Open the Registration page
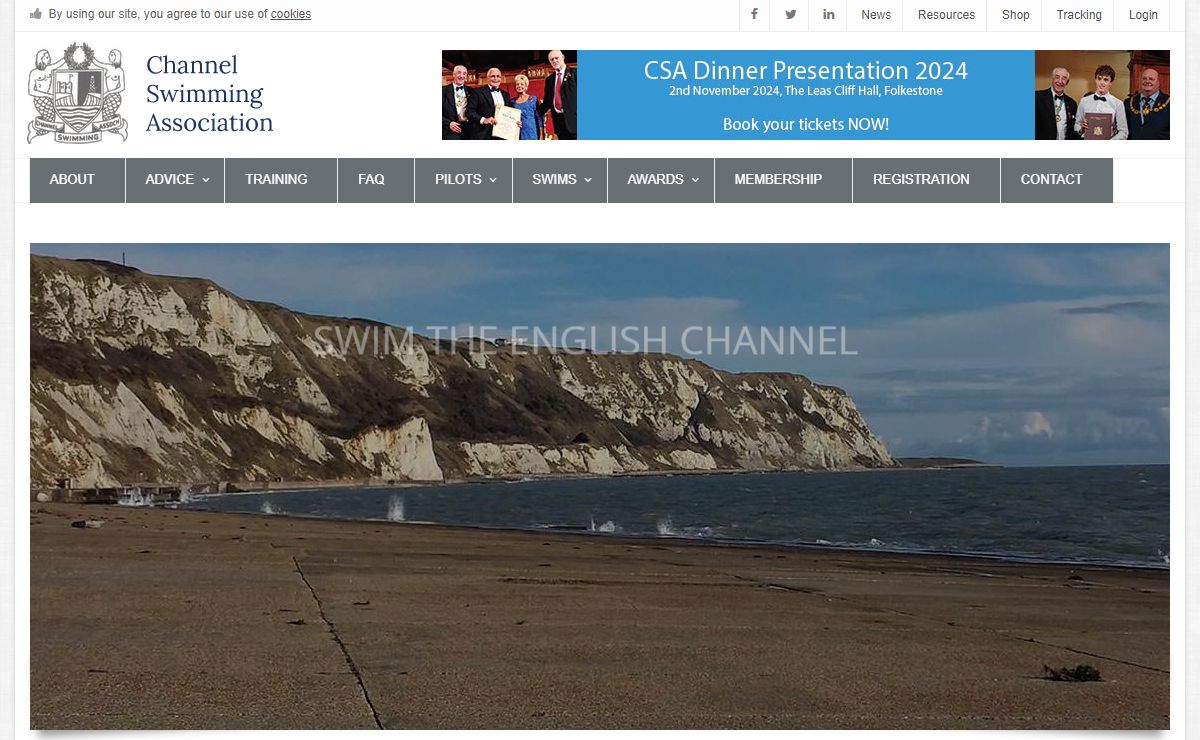Viewport: 1200px width, 740px height. [921, 180]
